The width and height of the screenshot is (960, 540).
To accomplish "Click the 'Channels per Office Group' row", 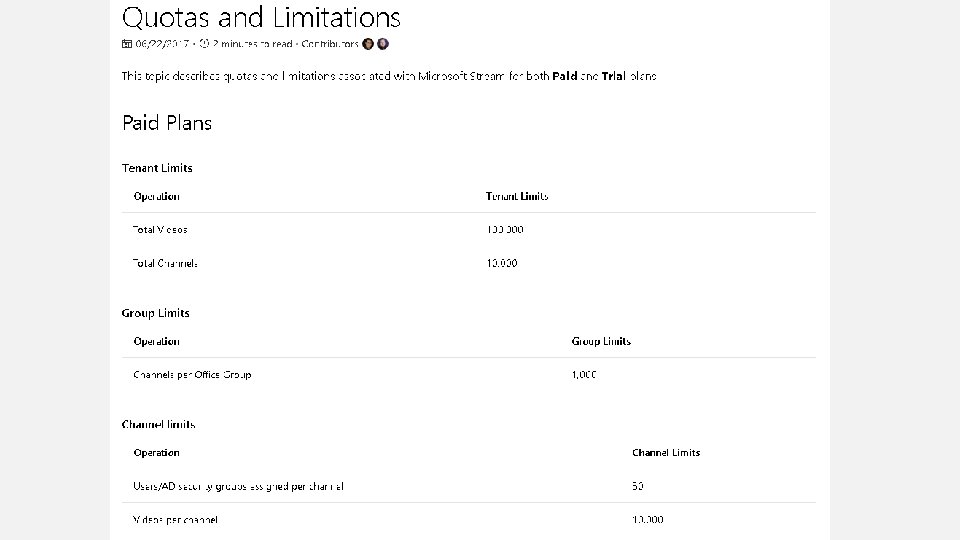I will tap(192, 374).
